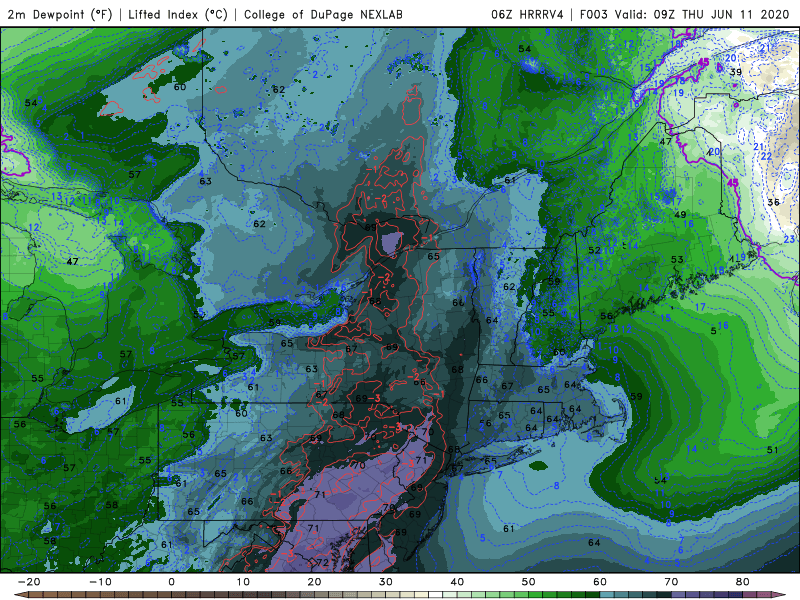The height and width of the screenshot is (600, 800).
Task: Click the 20 label on the color scale
Action: tap(314, 582)
